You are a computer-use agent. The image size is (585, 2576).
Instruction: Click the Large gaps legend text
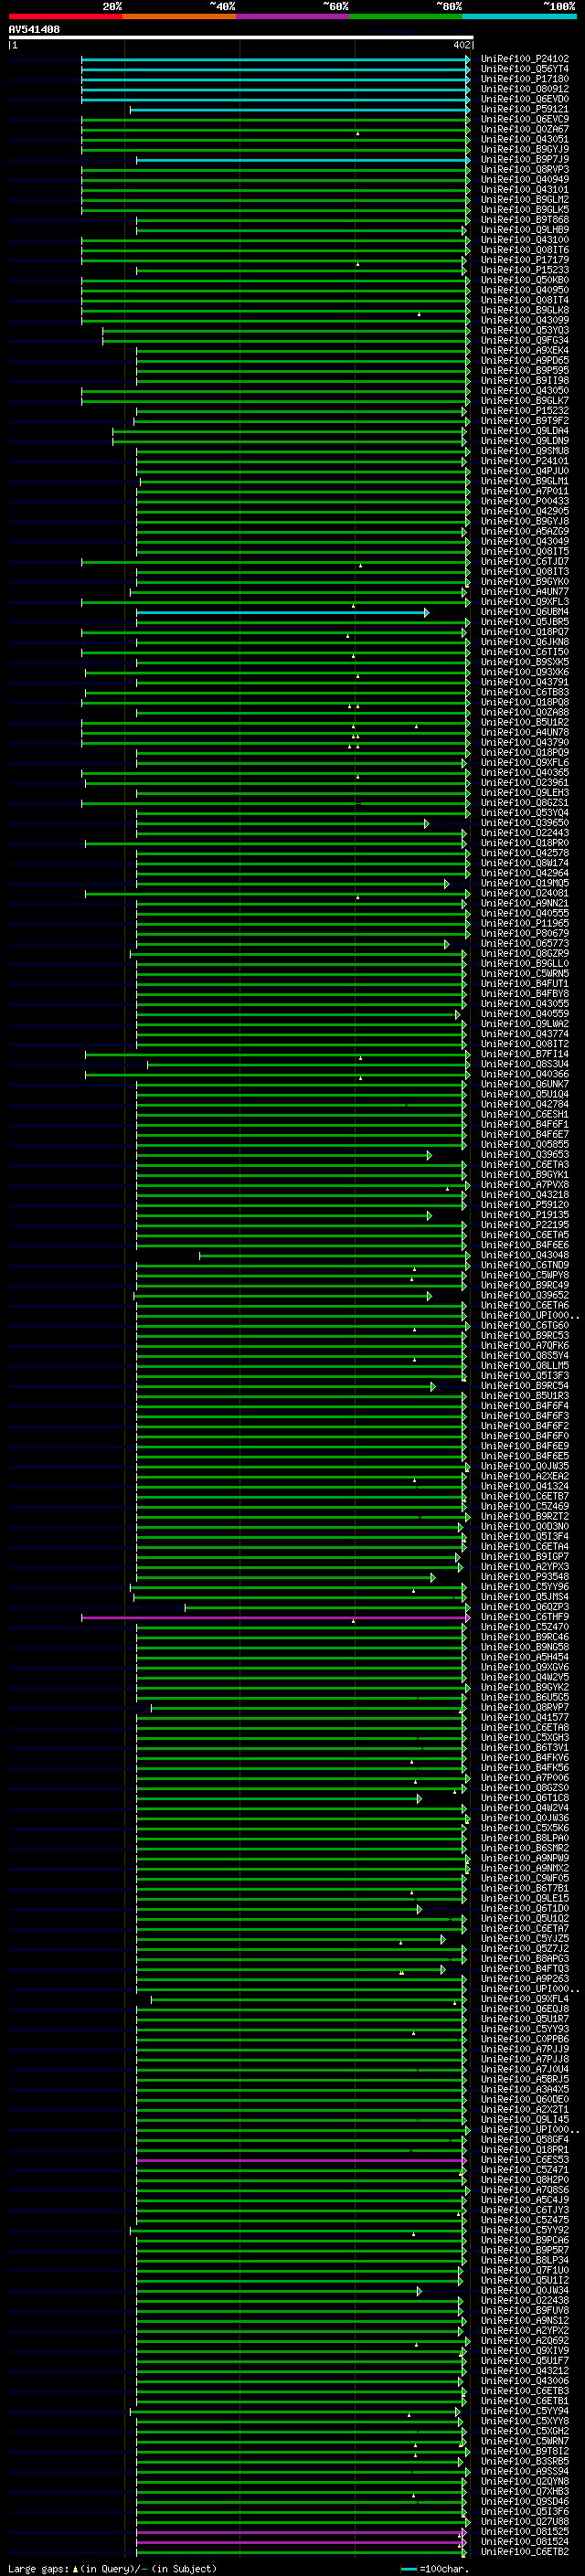[39, 2568]
